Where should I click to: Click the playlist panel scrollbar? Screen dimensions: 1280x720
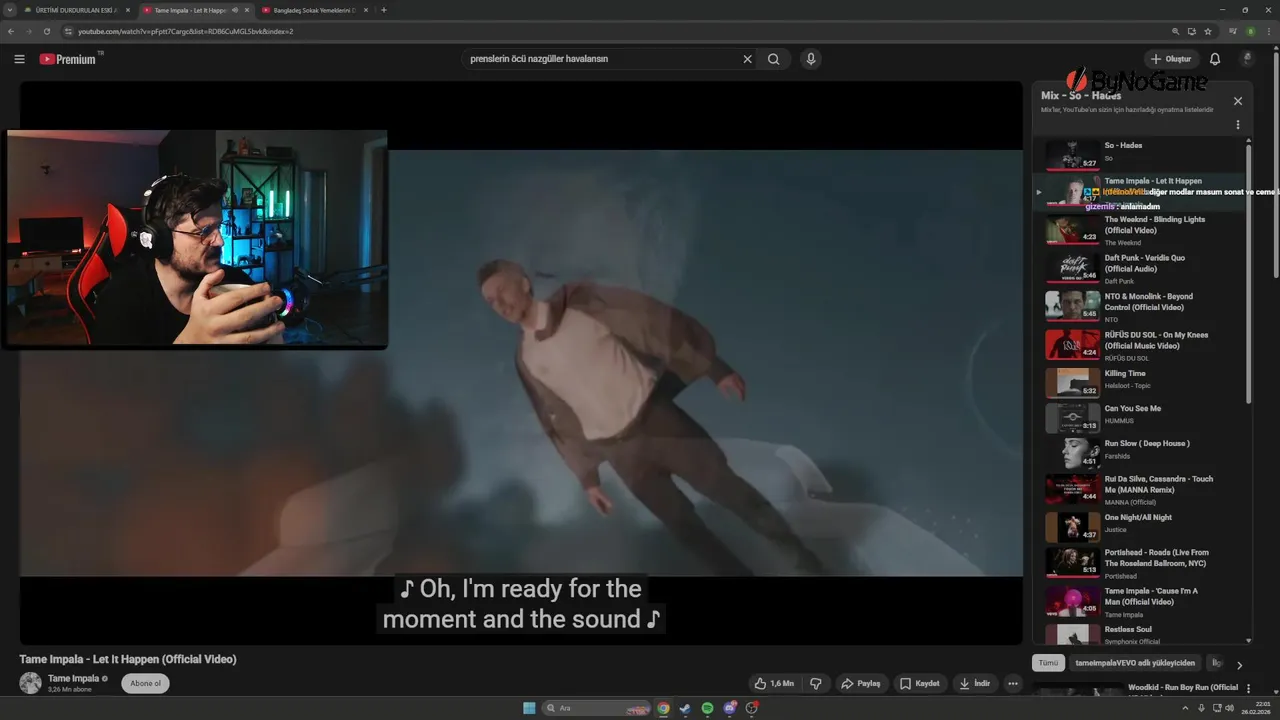(1248, 275)
